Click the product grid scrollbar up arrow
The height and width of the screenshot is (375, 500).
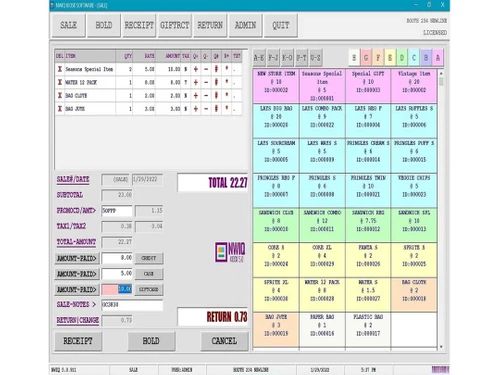coord(441,73)
